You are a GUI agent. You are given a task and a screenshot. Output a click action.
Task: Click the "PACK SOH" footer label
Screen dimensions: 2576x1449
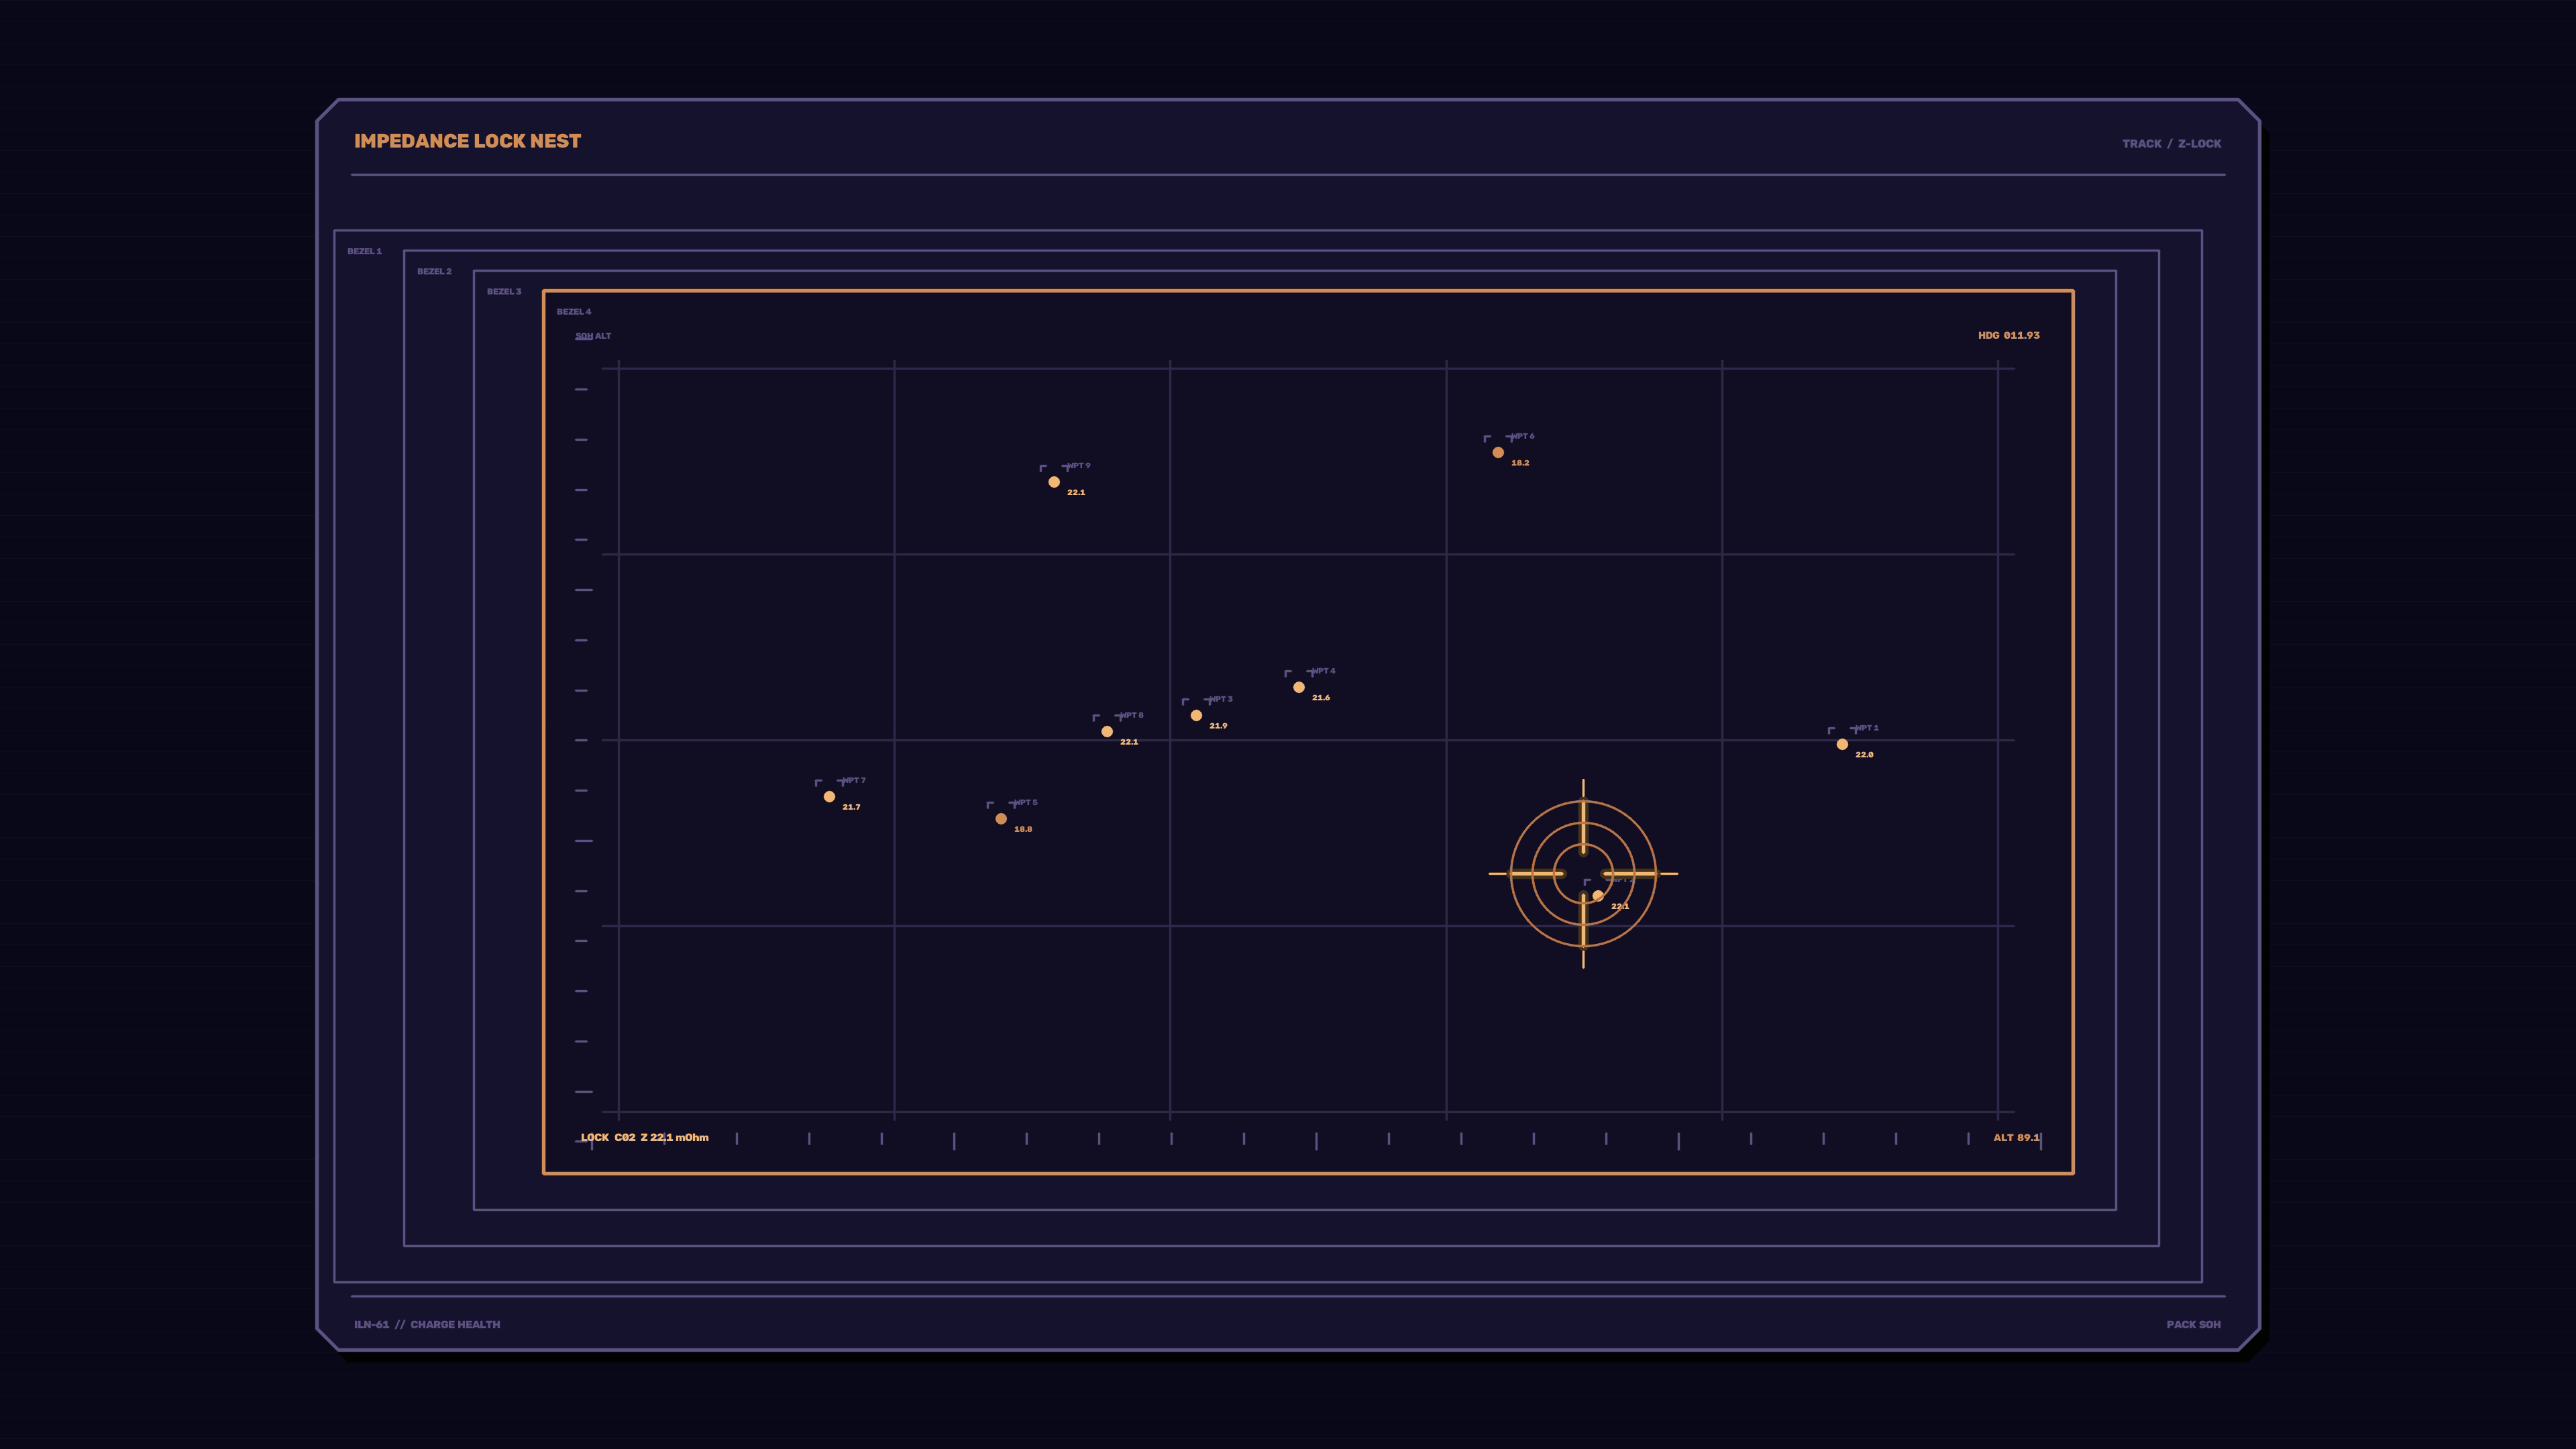tap(2194, 1325)
